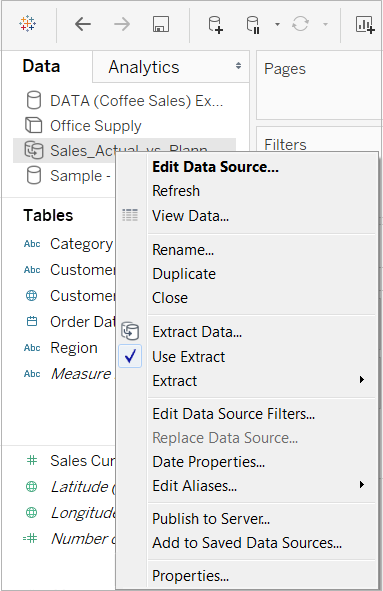383x591 pixels.
Task: Click the Save disk icon
Action: [161, 24]
